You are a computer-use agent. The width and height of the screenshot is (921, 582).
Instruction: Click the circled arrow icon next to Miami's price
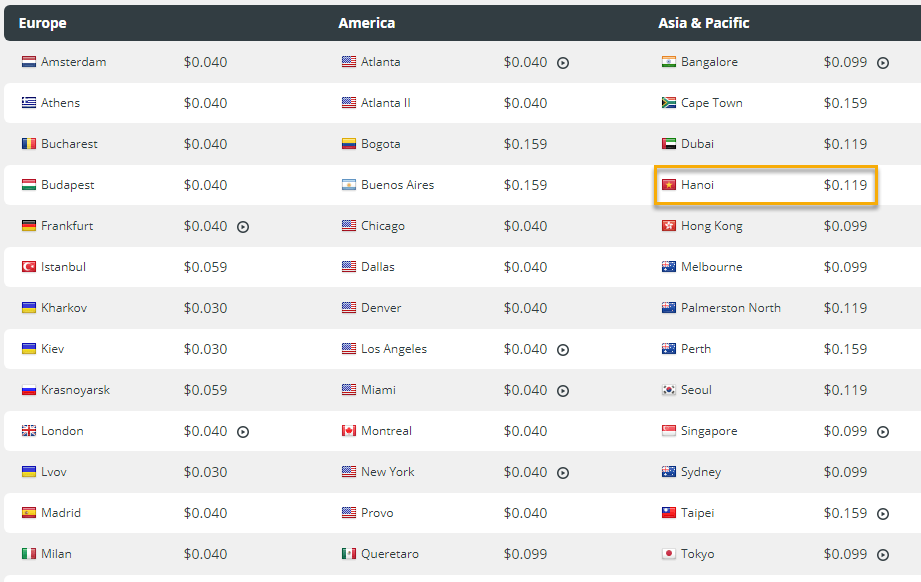[563, 390]
